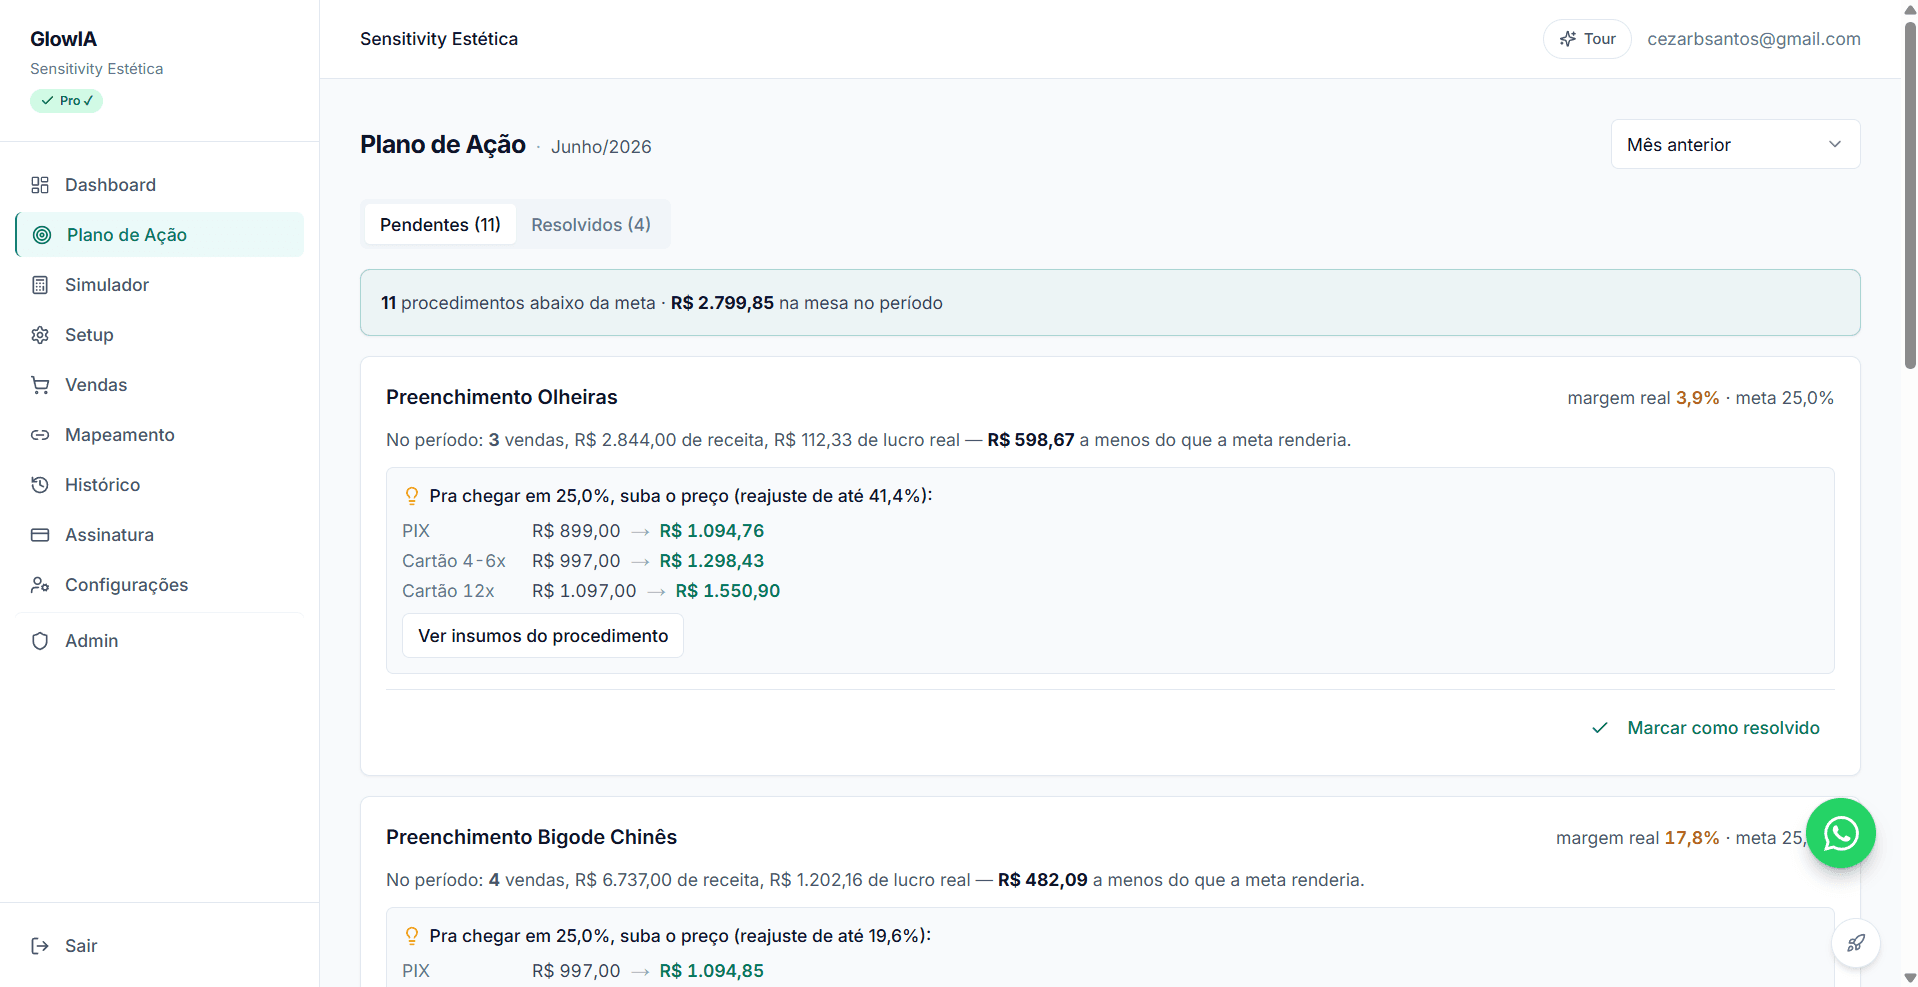Image resolution: width=1918 pixels, height=987 pixels.
Task: Click the rocket icon button
Action: tap(1856, 943)
